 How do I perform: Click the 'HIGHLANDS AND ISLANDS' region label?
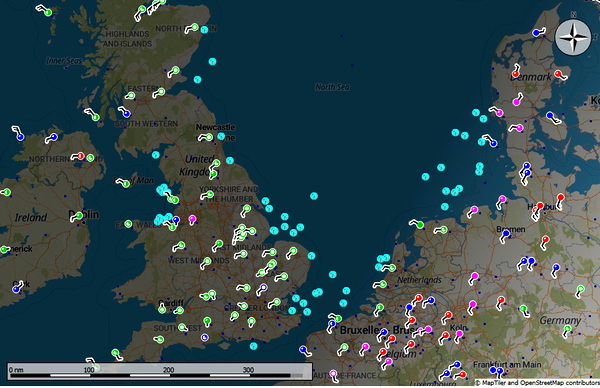(127, 39)
